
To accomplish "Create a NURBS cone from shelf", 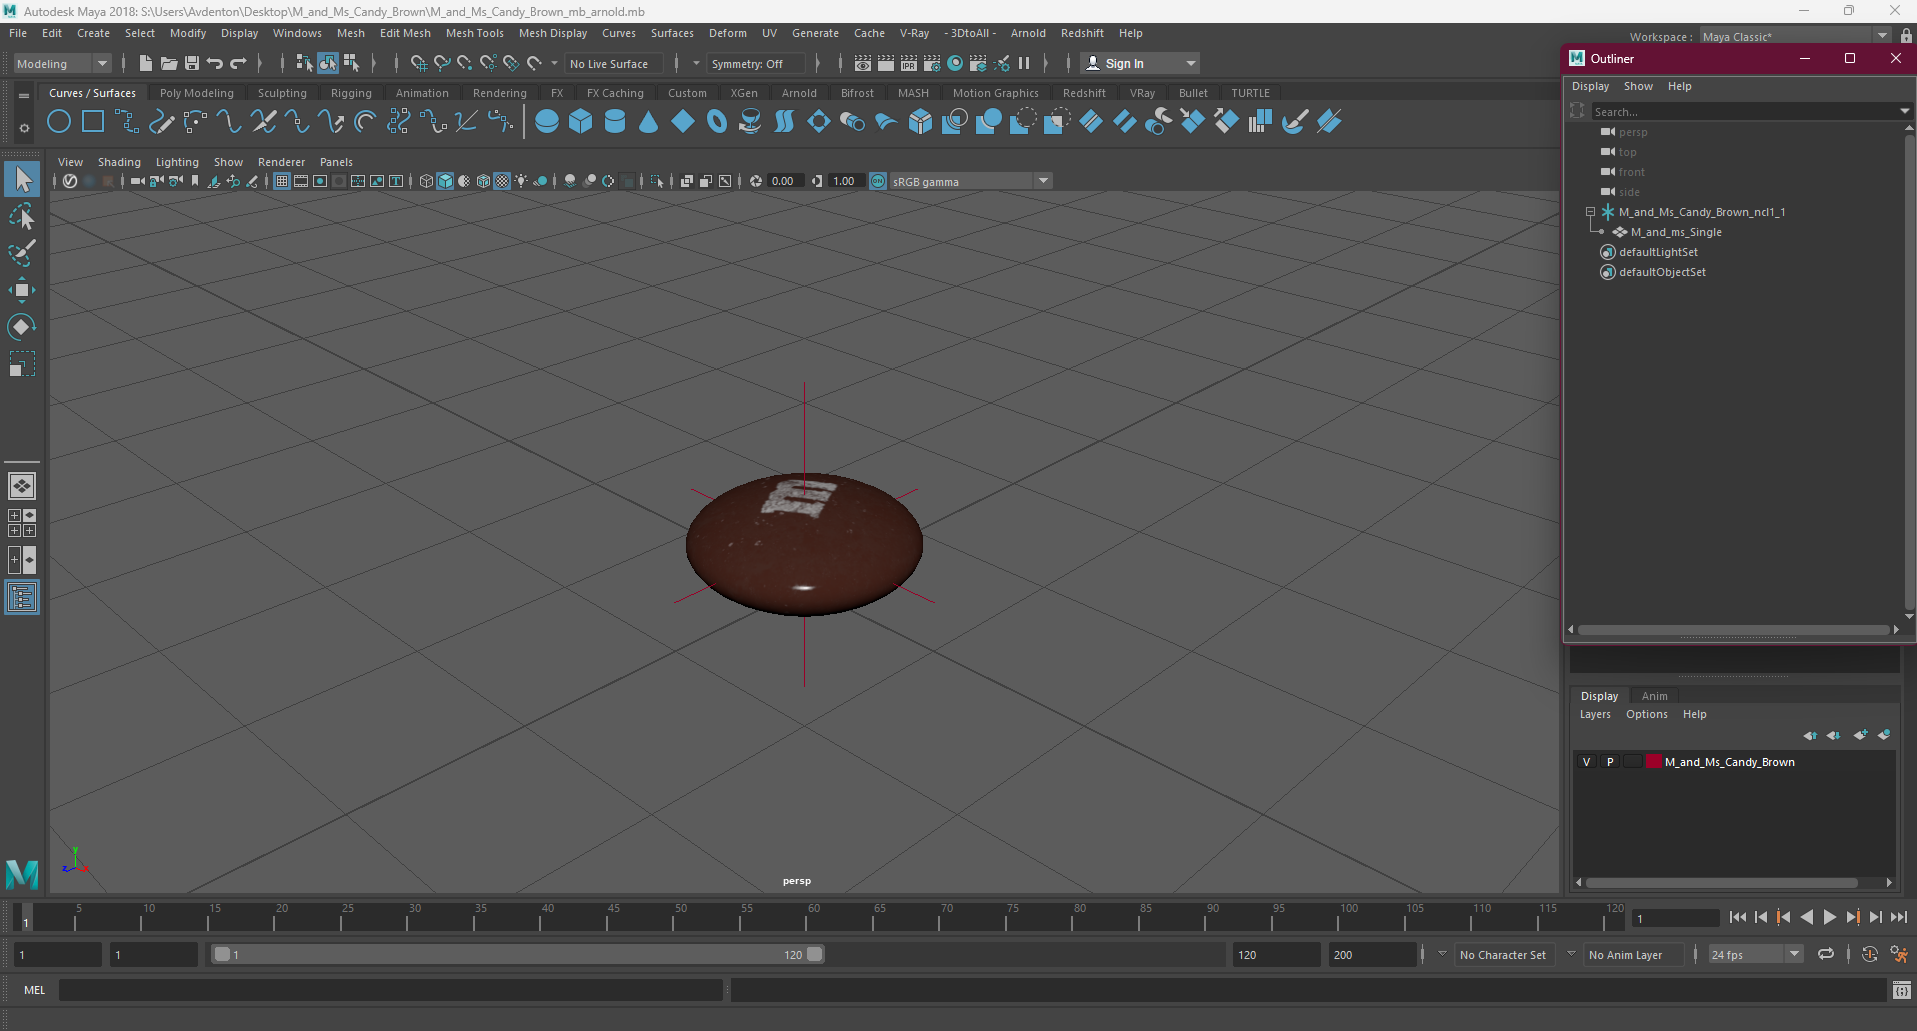I will [649, 122].
